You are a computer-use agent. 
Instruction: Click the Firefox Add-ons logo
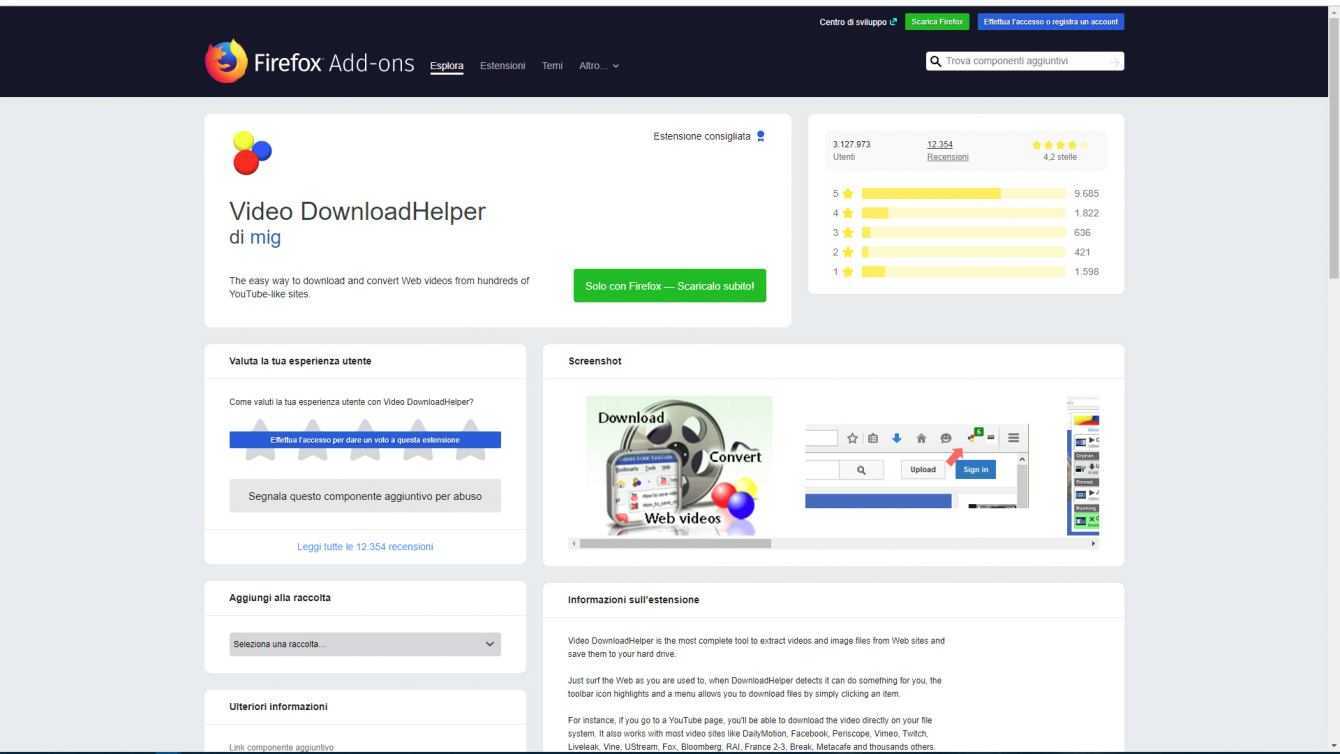(309, 63)
